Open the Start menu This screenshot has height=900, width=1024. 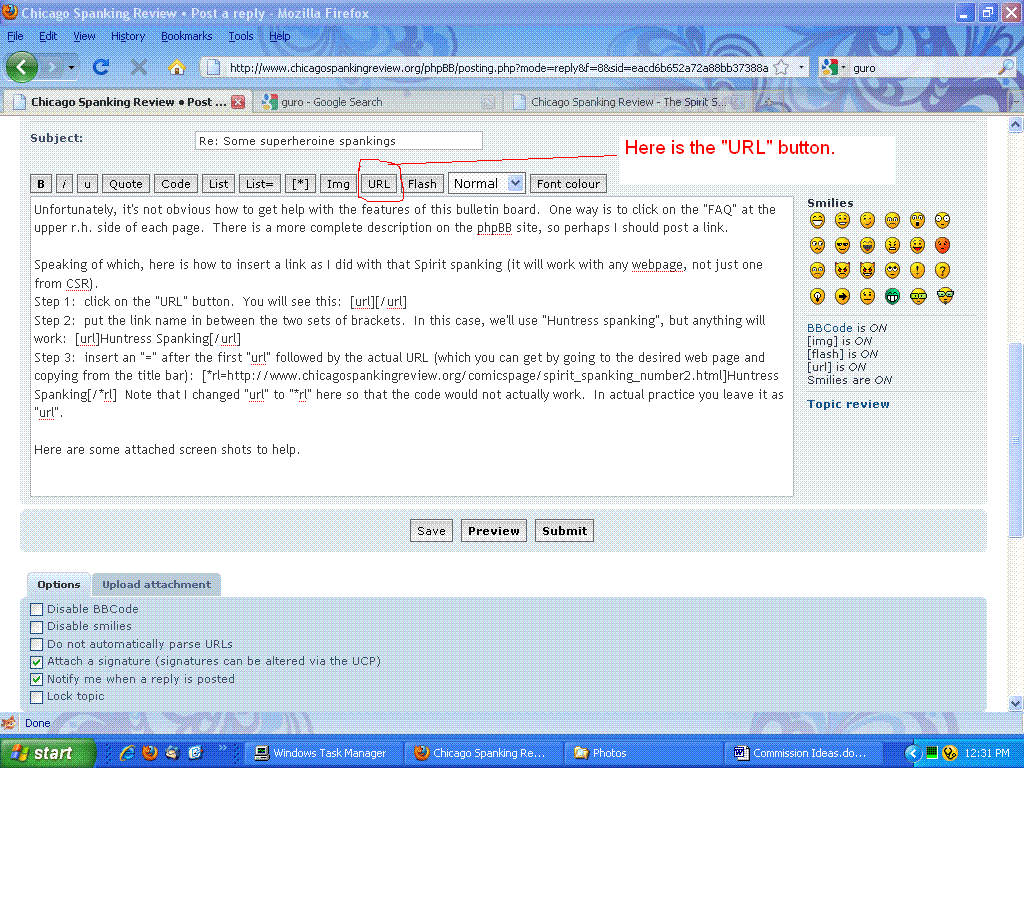click(x=47, y=753)
